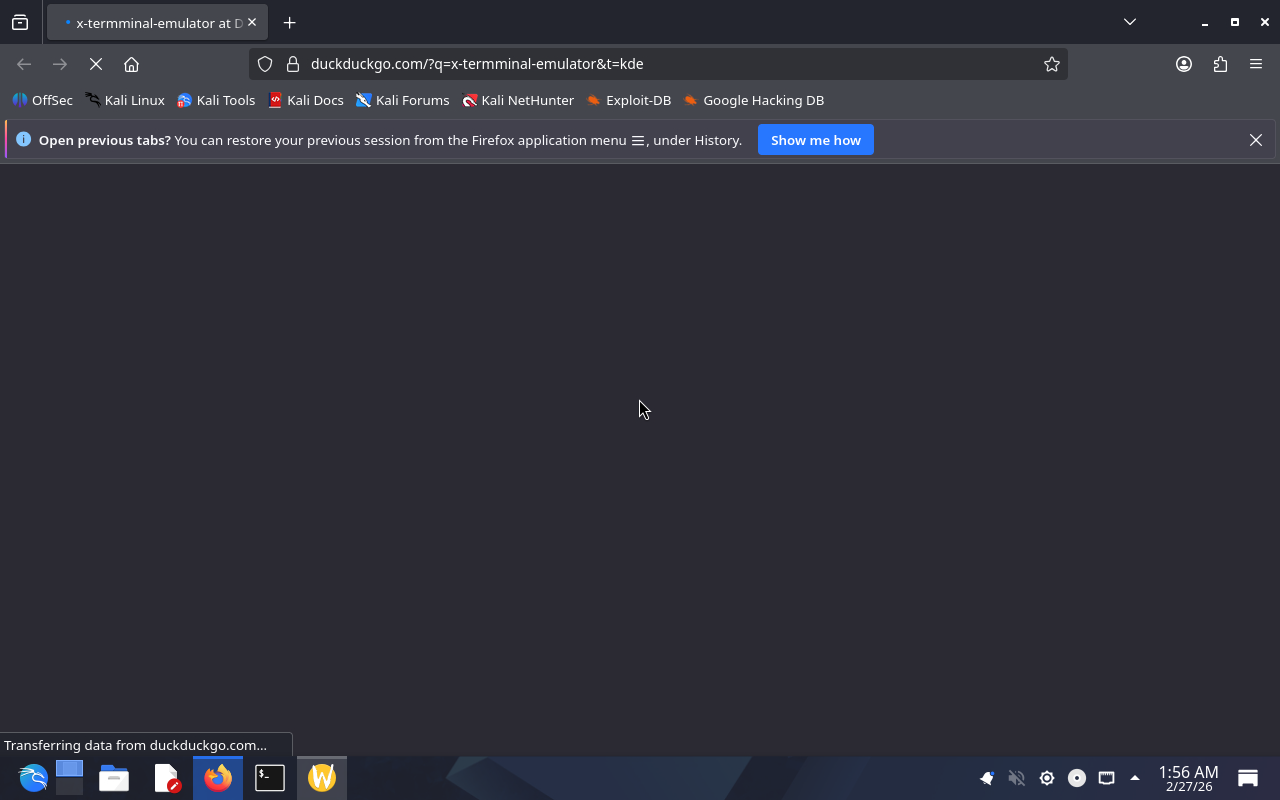Expand the list all tabs dropdown

tap(1129, 22)
